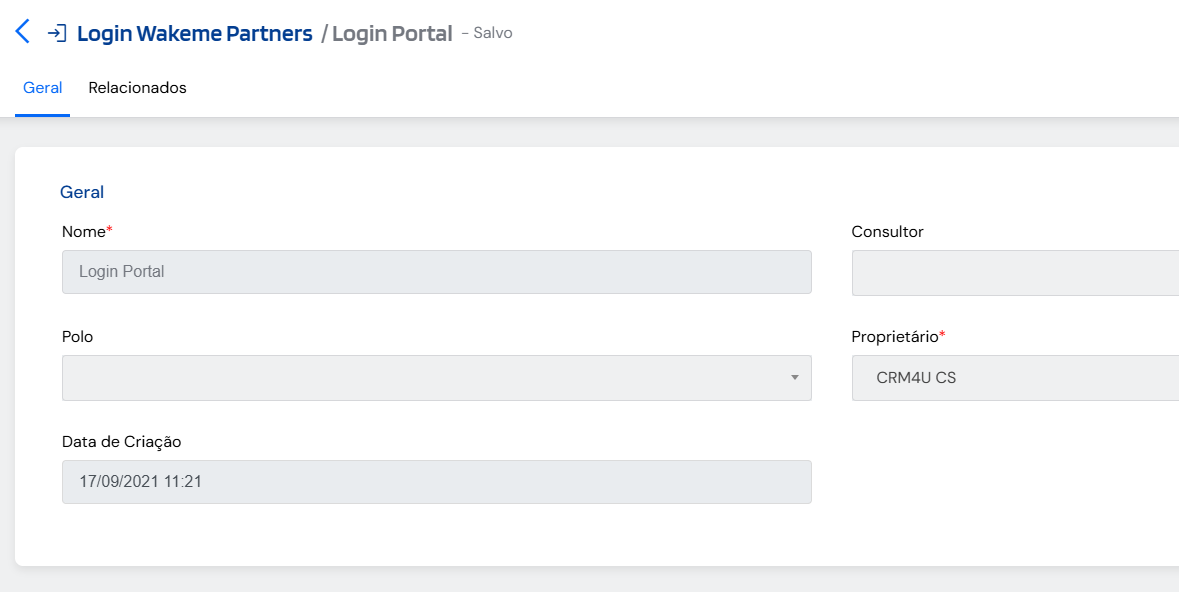Open the Relacionados tab

(138, 88)
